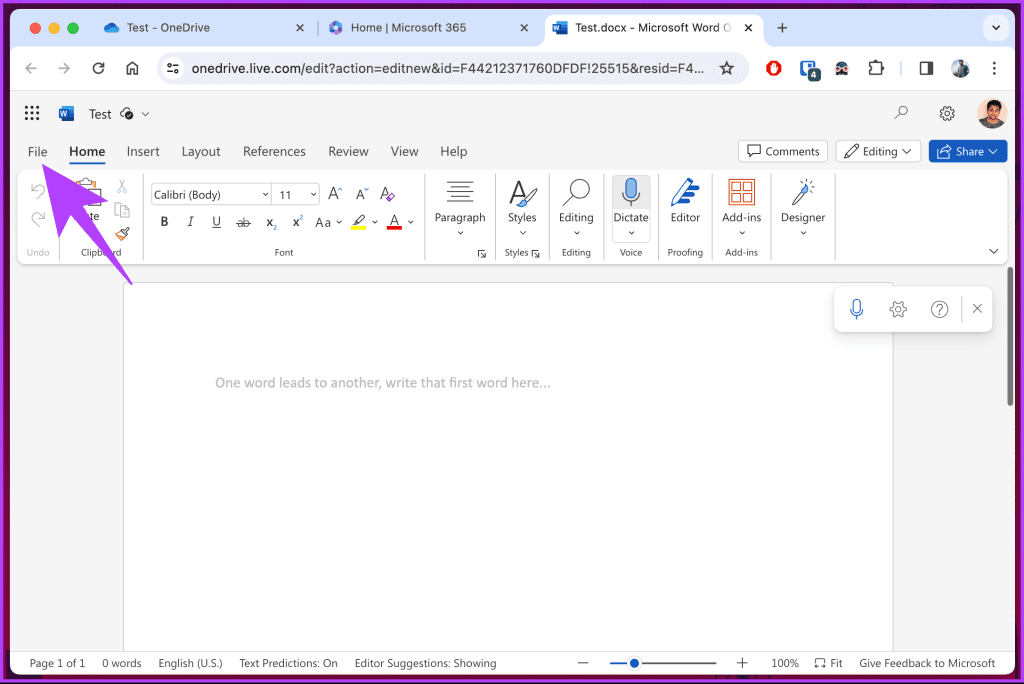The width and height of the screenshot is (1024, 684).
Task: Open the File menu
Action: [37, 151]
